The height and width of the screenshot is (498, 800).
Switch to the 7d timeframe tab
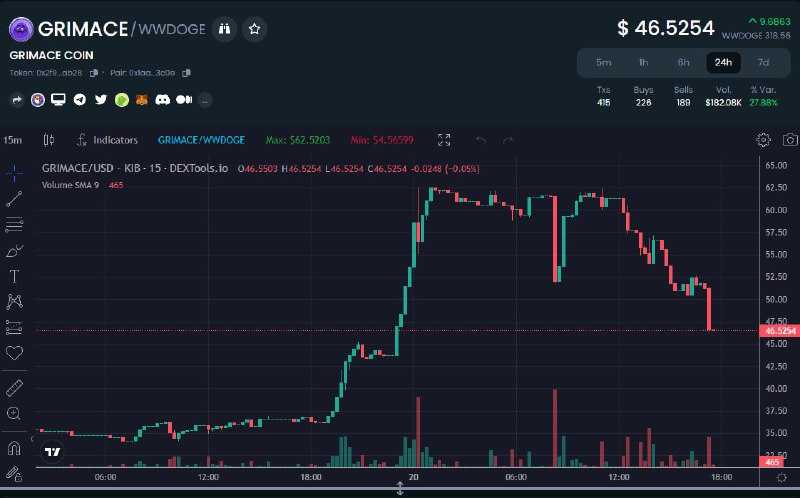coord(763,62)
